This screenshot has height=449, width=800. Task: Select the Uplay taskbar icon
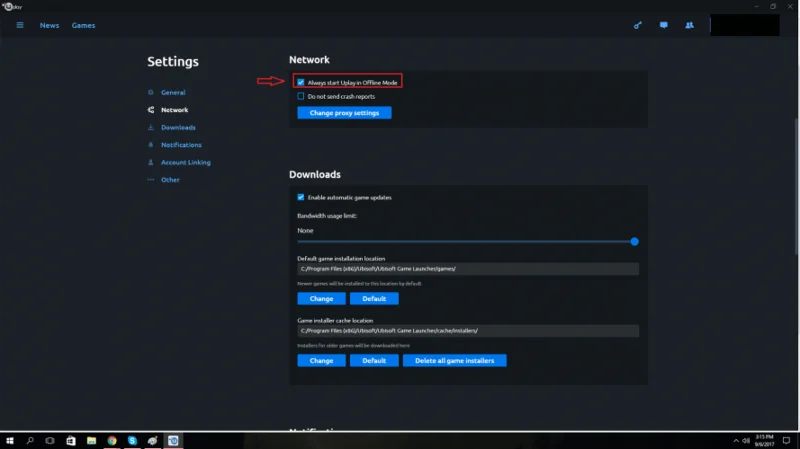coord(173,441)
